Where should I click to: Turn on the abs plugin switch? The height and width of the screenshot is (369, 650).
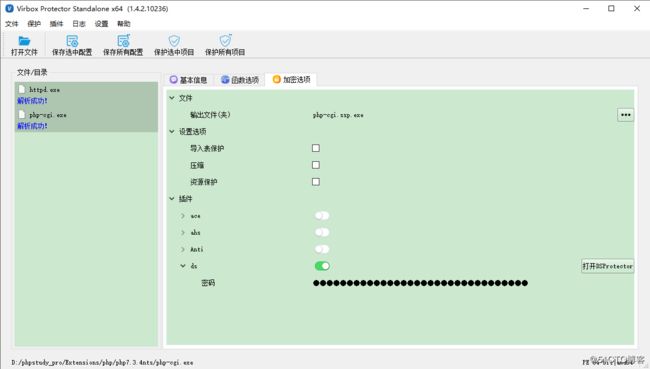[x=322, y=232]
